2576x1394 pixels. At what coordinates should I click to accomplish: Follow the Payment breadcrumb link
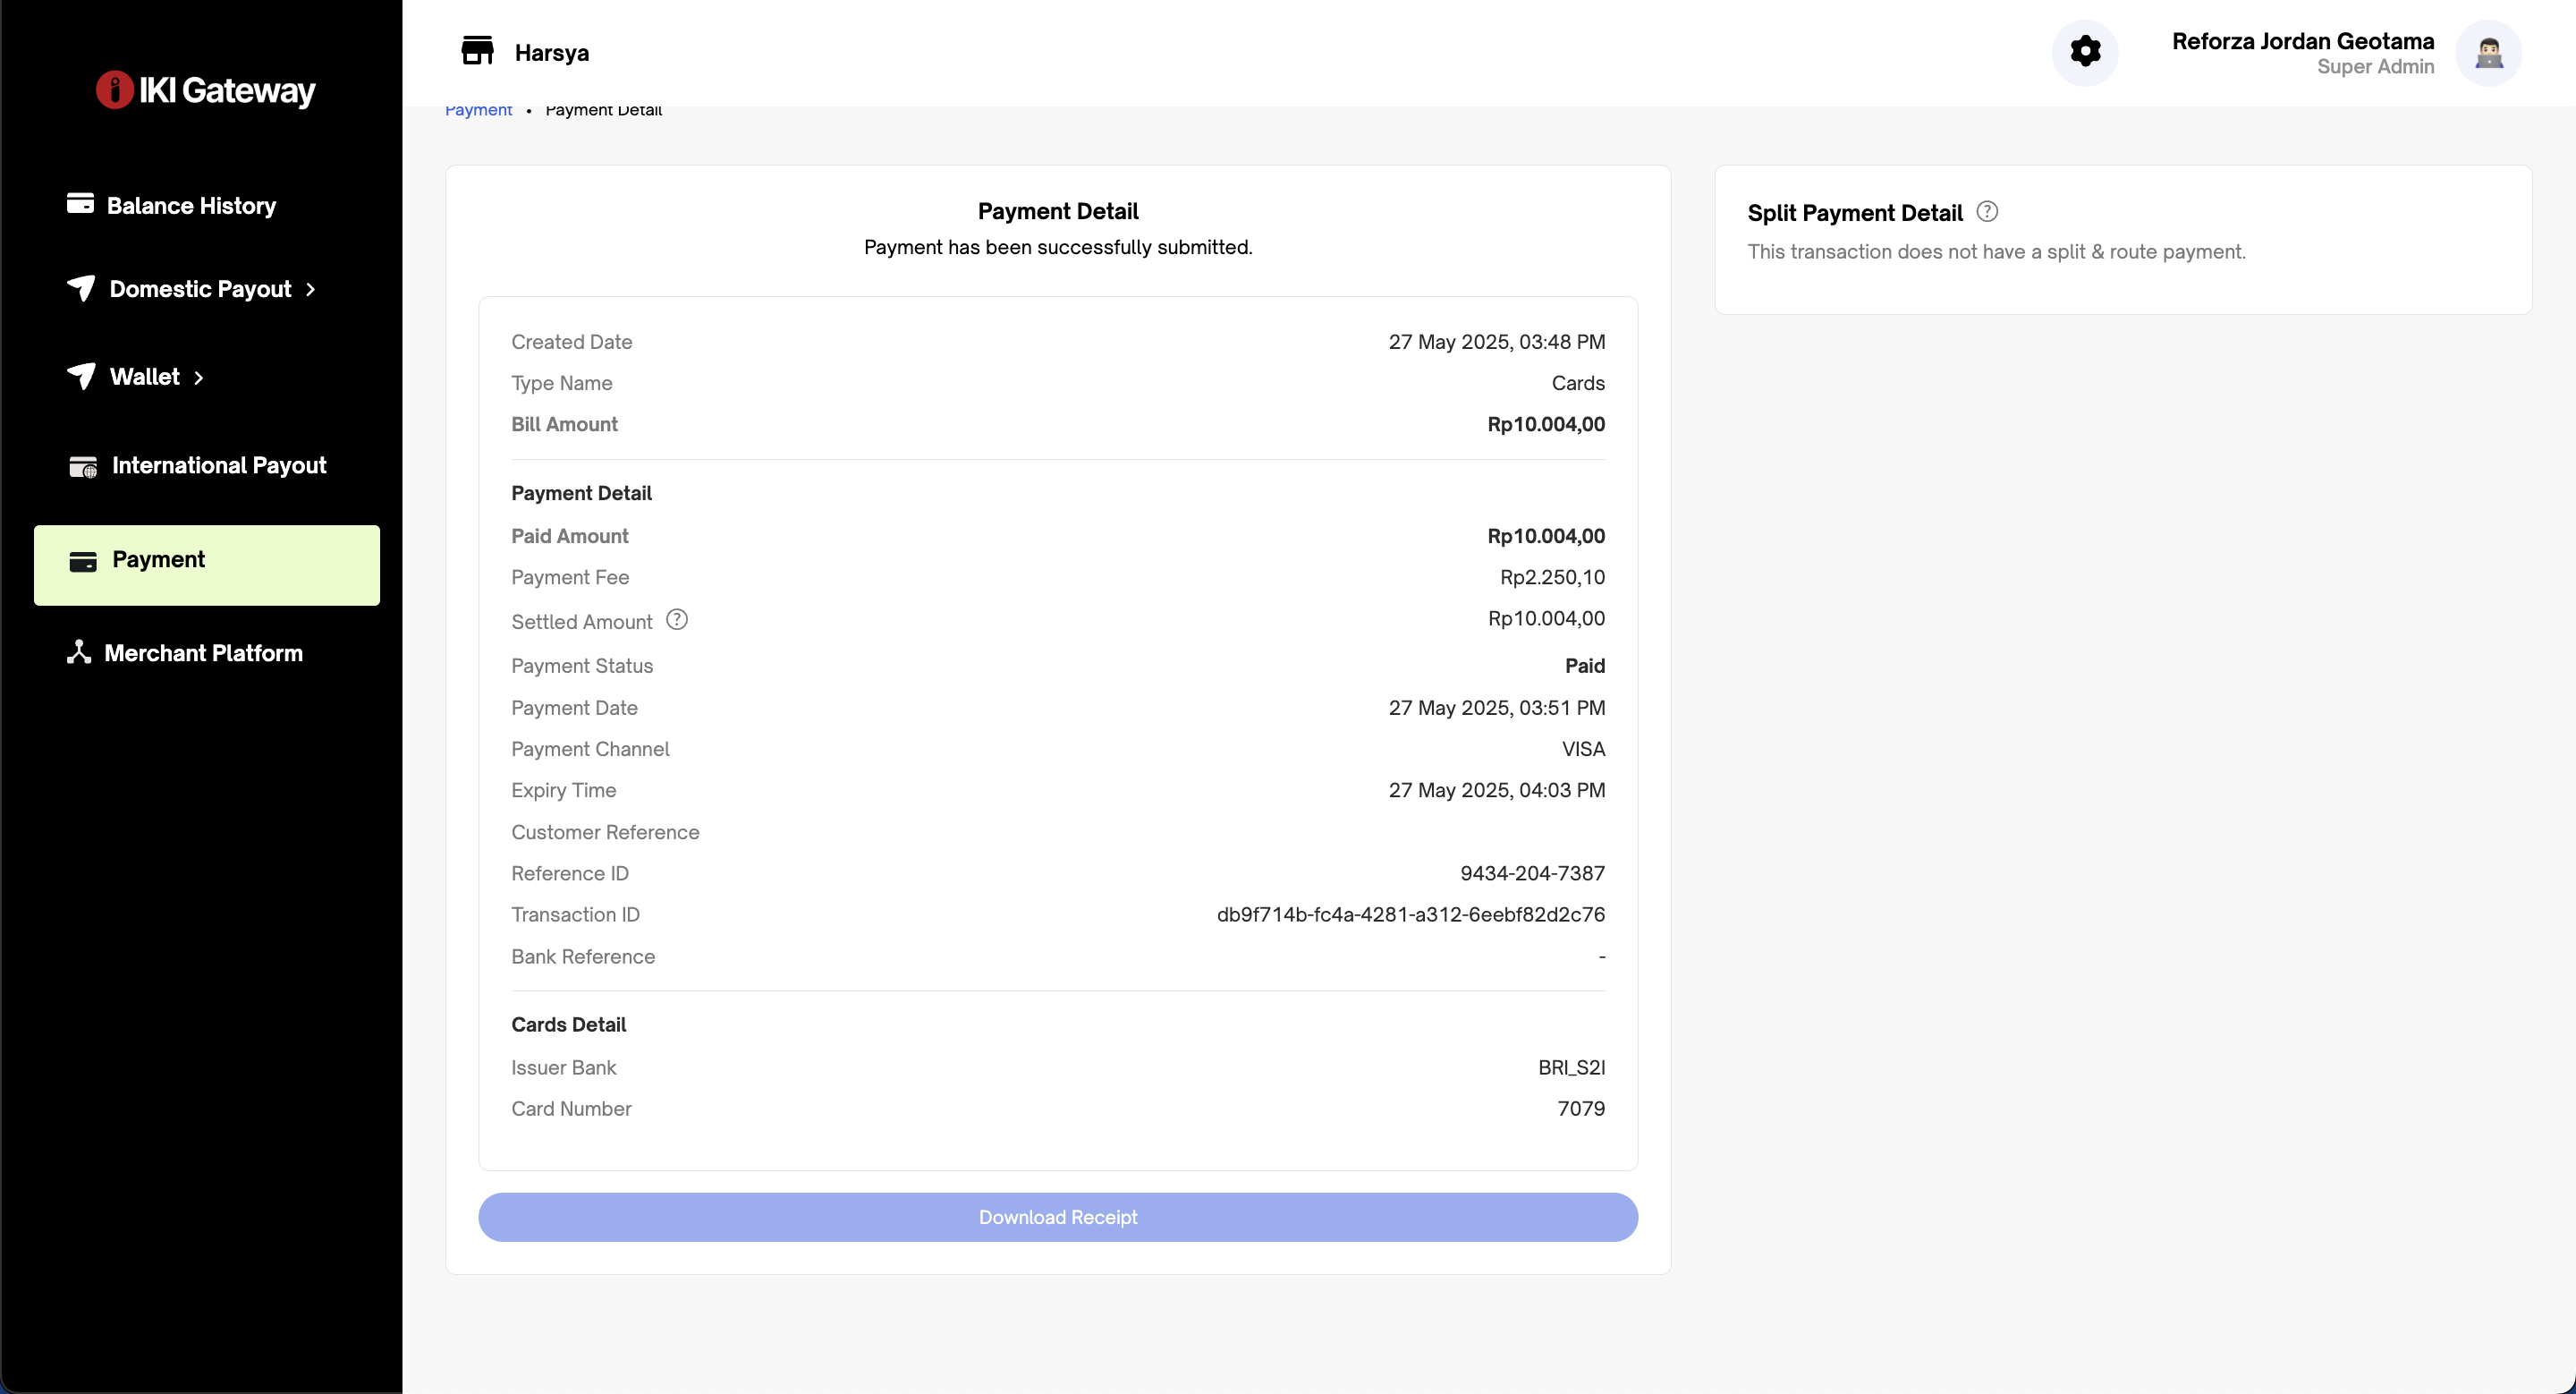(x=478, y=110)
